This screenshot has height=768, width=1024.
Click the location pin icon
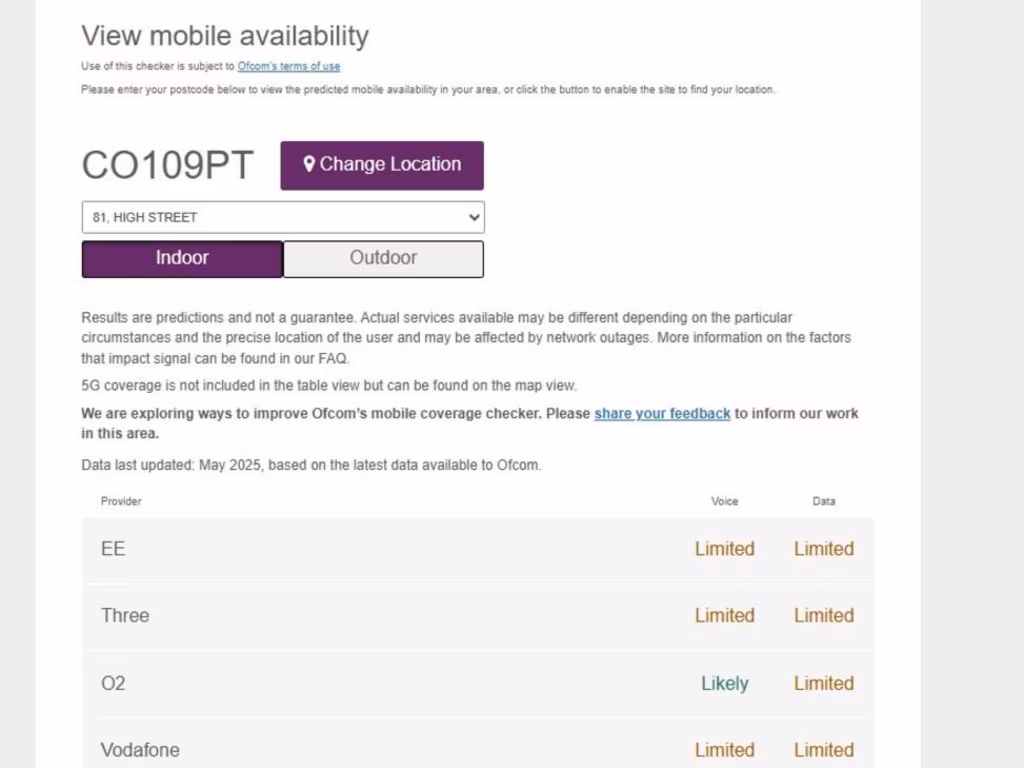[309, 164]
